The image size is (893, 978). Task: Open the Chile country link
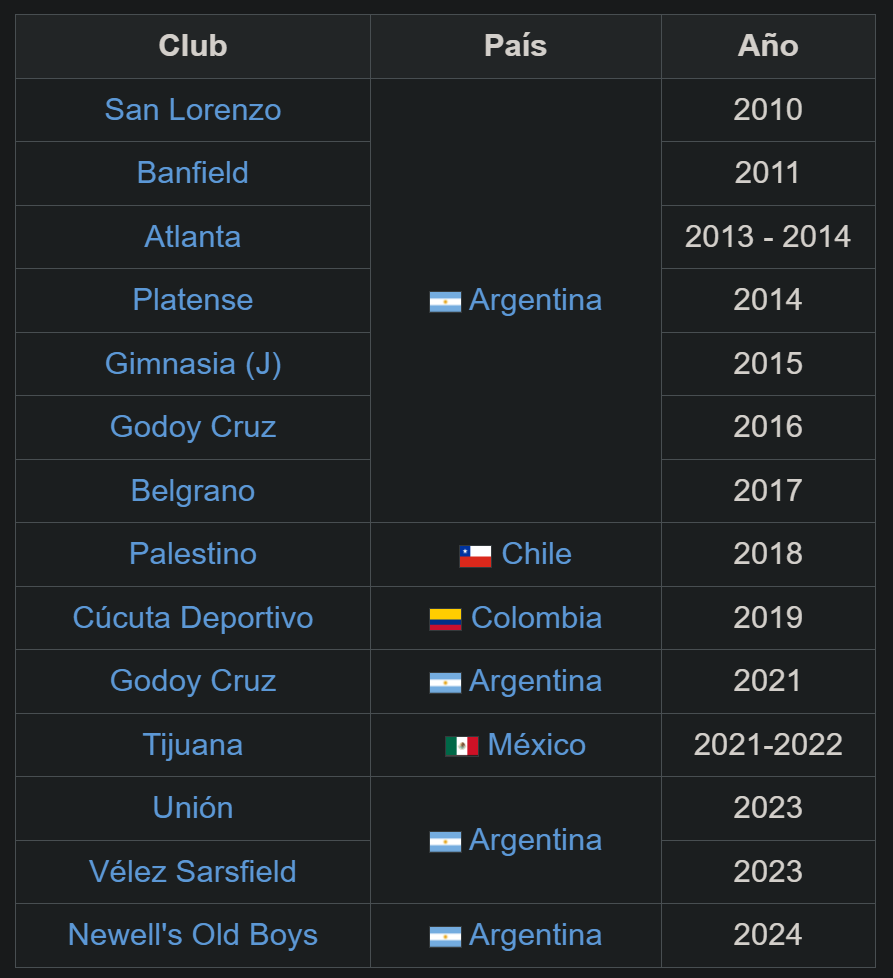tap(536, 554)
